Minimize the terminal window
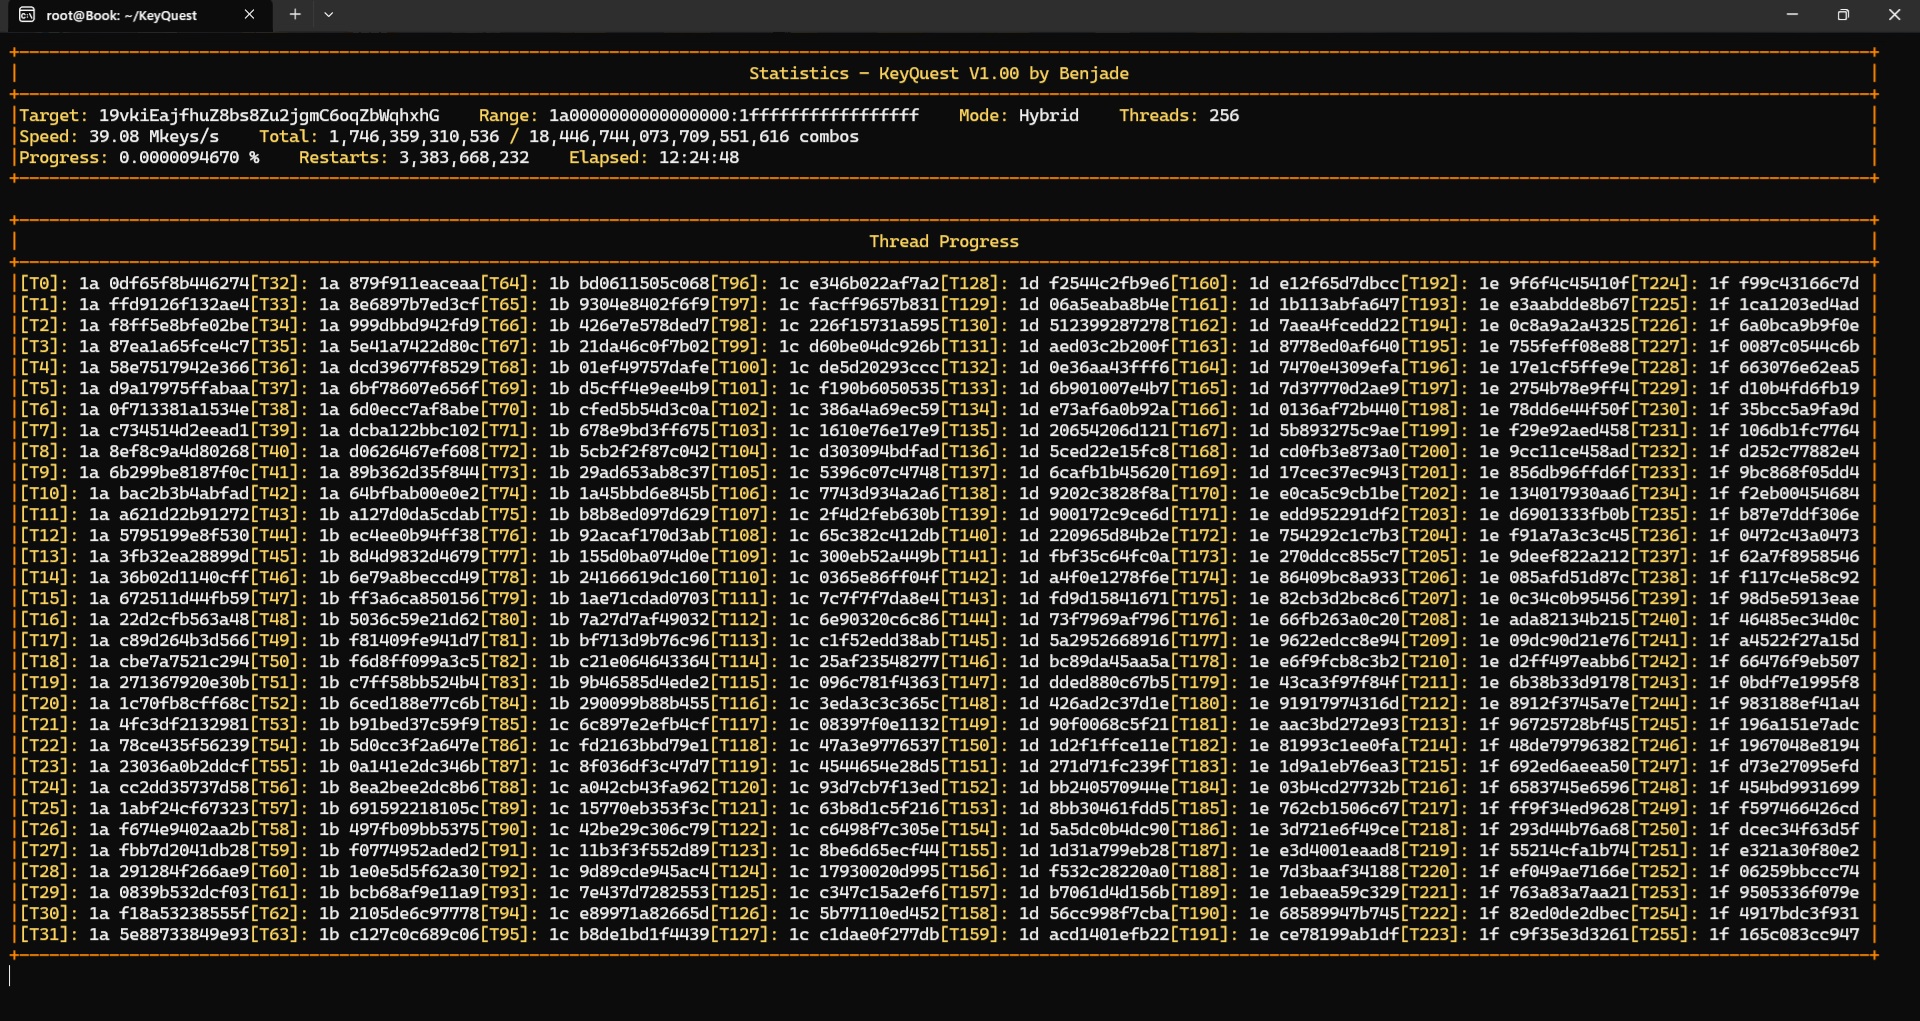Image resolution: width=1920 pixels, height=1021 pixels. [x=1792, y=15]
